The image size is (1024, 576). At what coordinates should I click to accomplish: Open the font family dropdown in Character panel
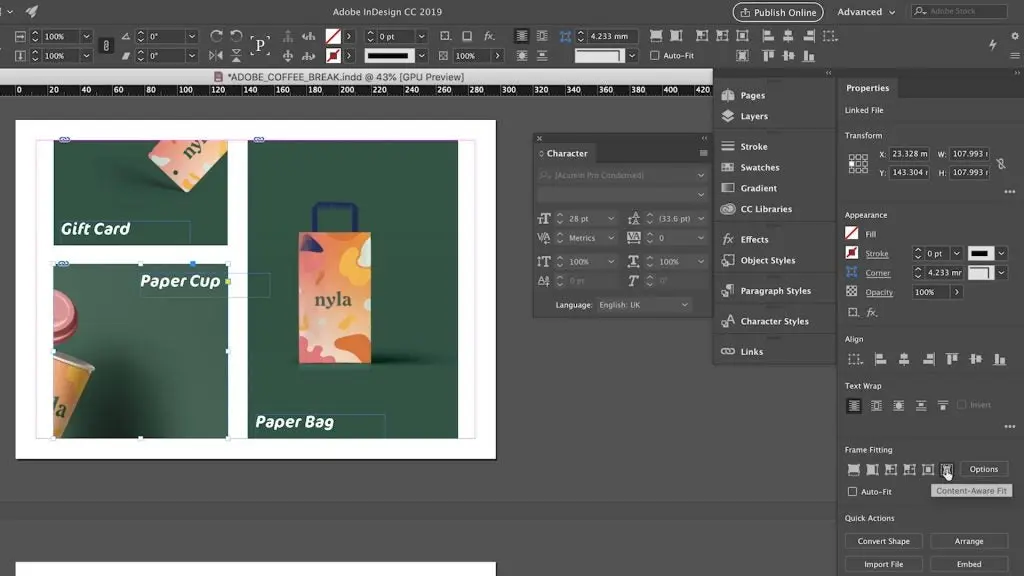pyautogui.click(x=700, y=174)
